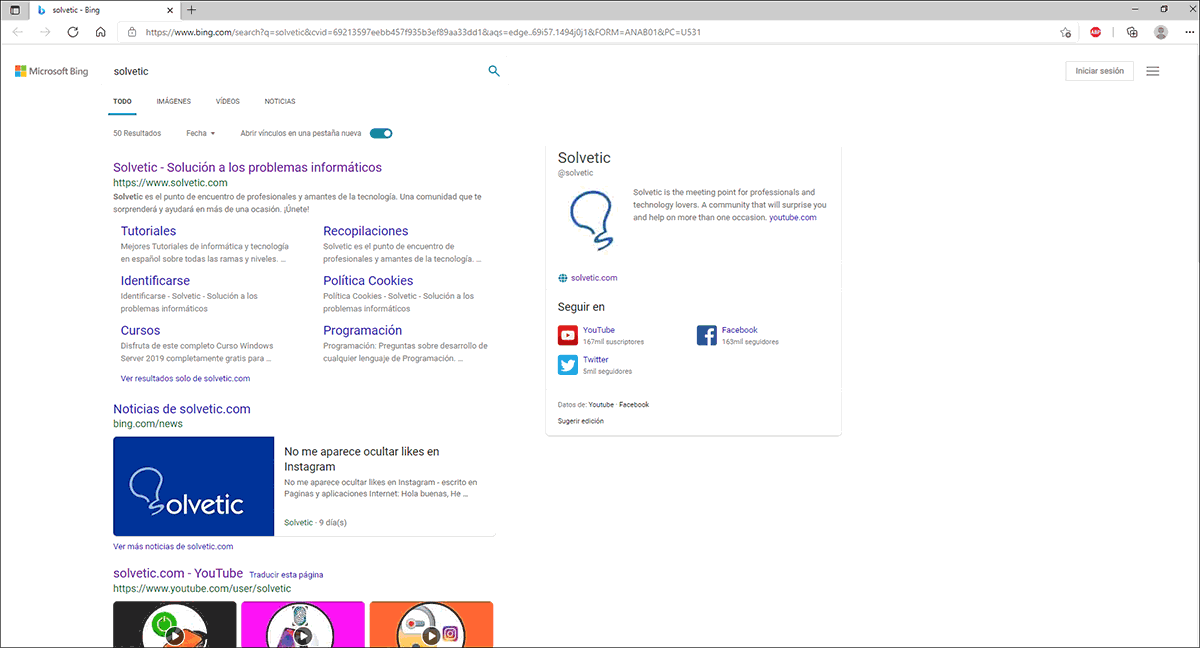Go back with the browser back arrow
Image resolution: width=1200 pixels, height=648 pixels.
pyautogui.click(x=18, y=32)
